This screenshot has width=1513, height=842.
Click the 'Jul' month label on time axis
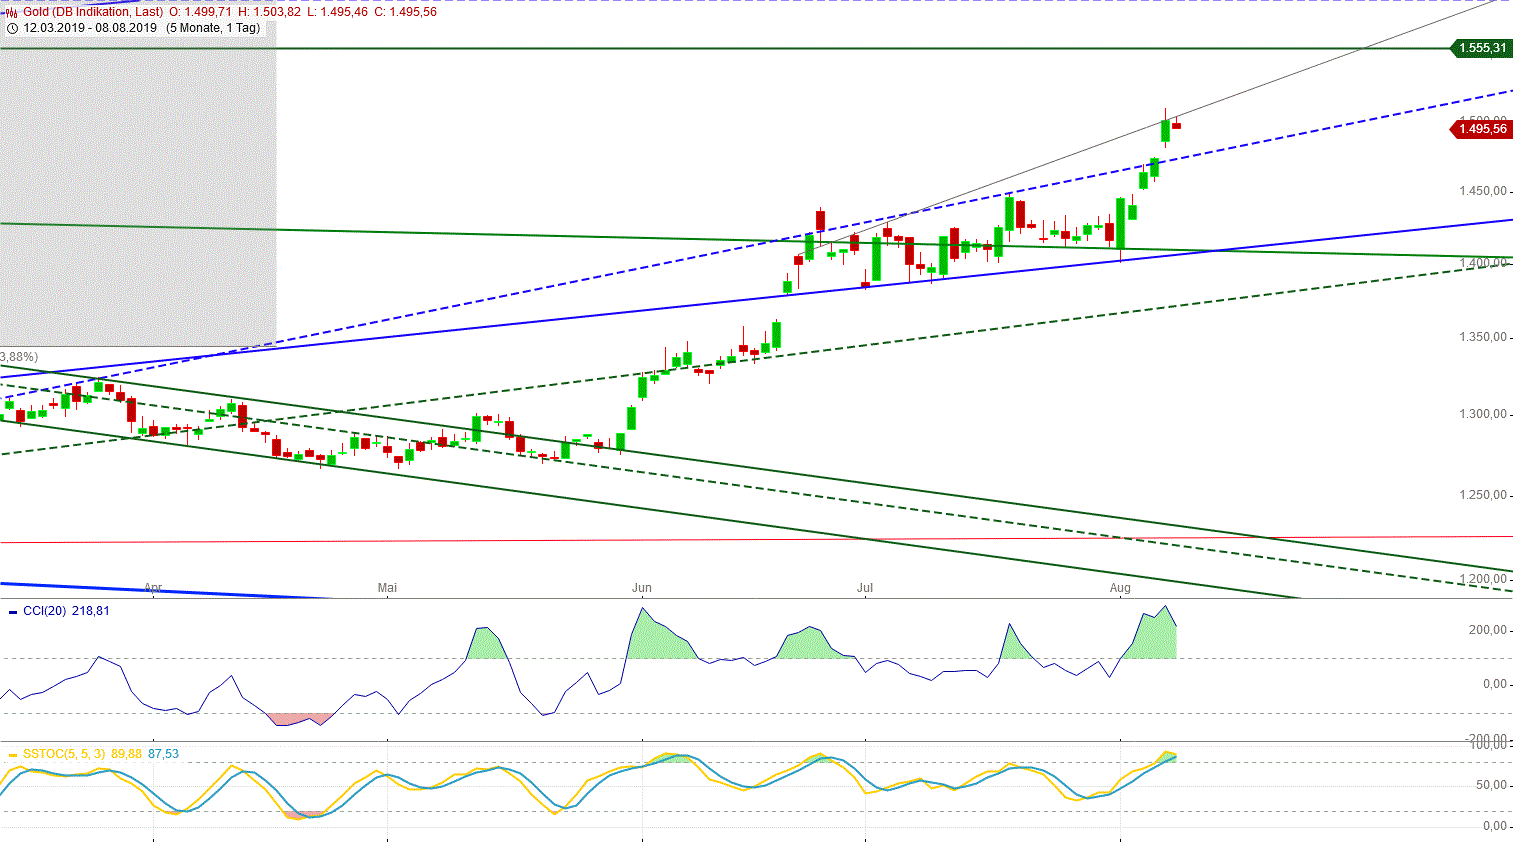point(865,588)
